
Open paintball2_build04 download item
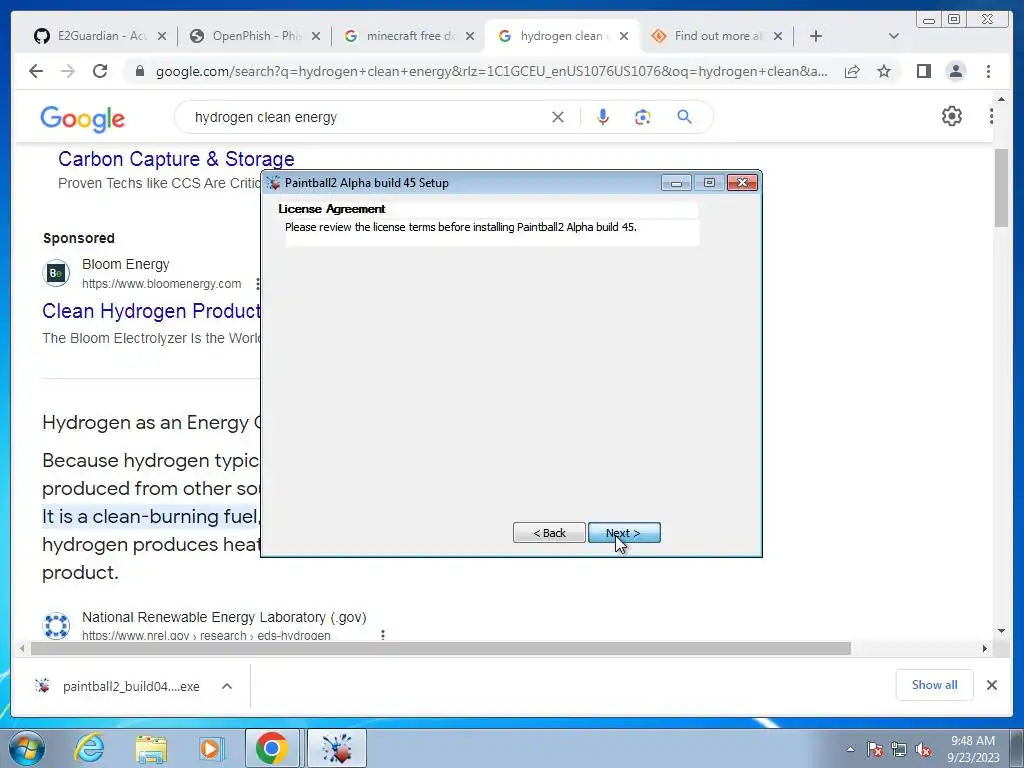118,686
